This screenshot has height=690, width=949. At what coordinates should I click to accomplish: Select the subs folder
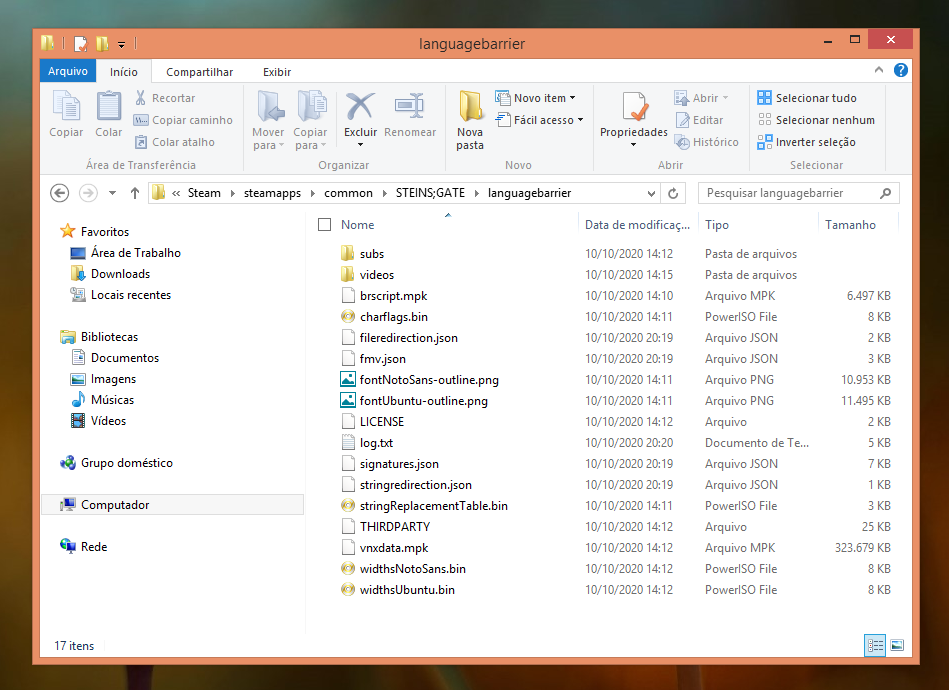point(363,254)
